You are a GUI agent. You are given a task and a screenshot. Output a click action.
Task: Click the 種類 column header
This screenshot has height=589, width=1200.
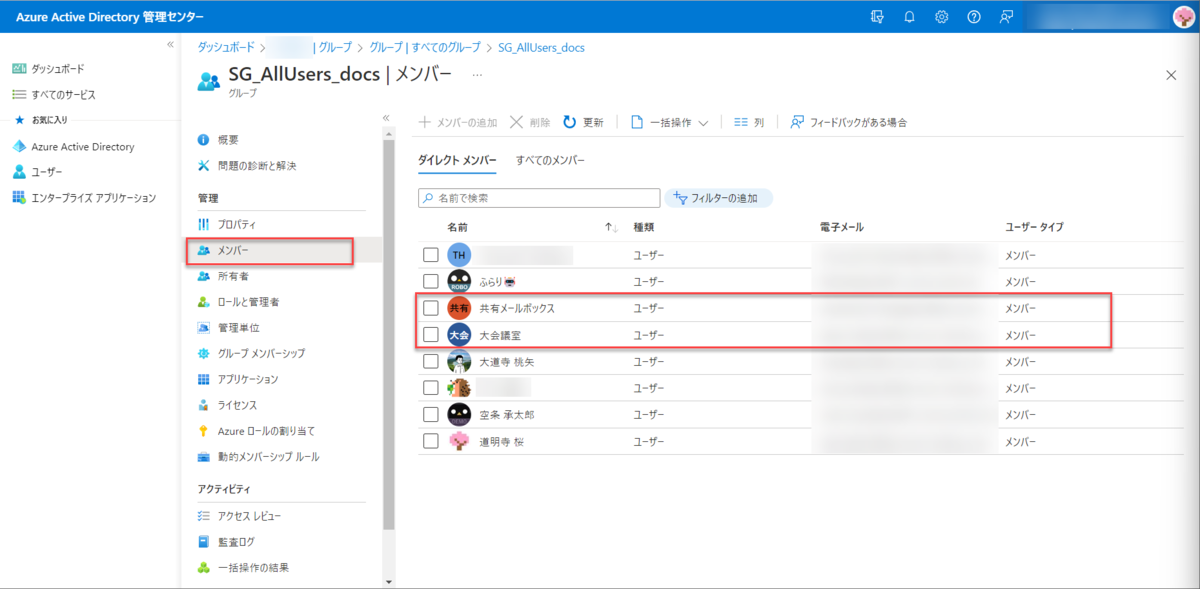[644, 228]
